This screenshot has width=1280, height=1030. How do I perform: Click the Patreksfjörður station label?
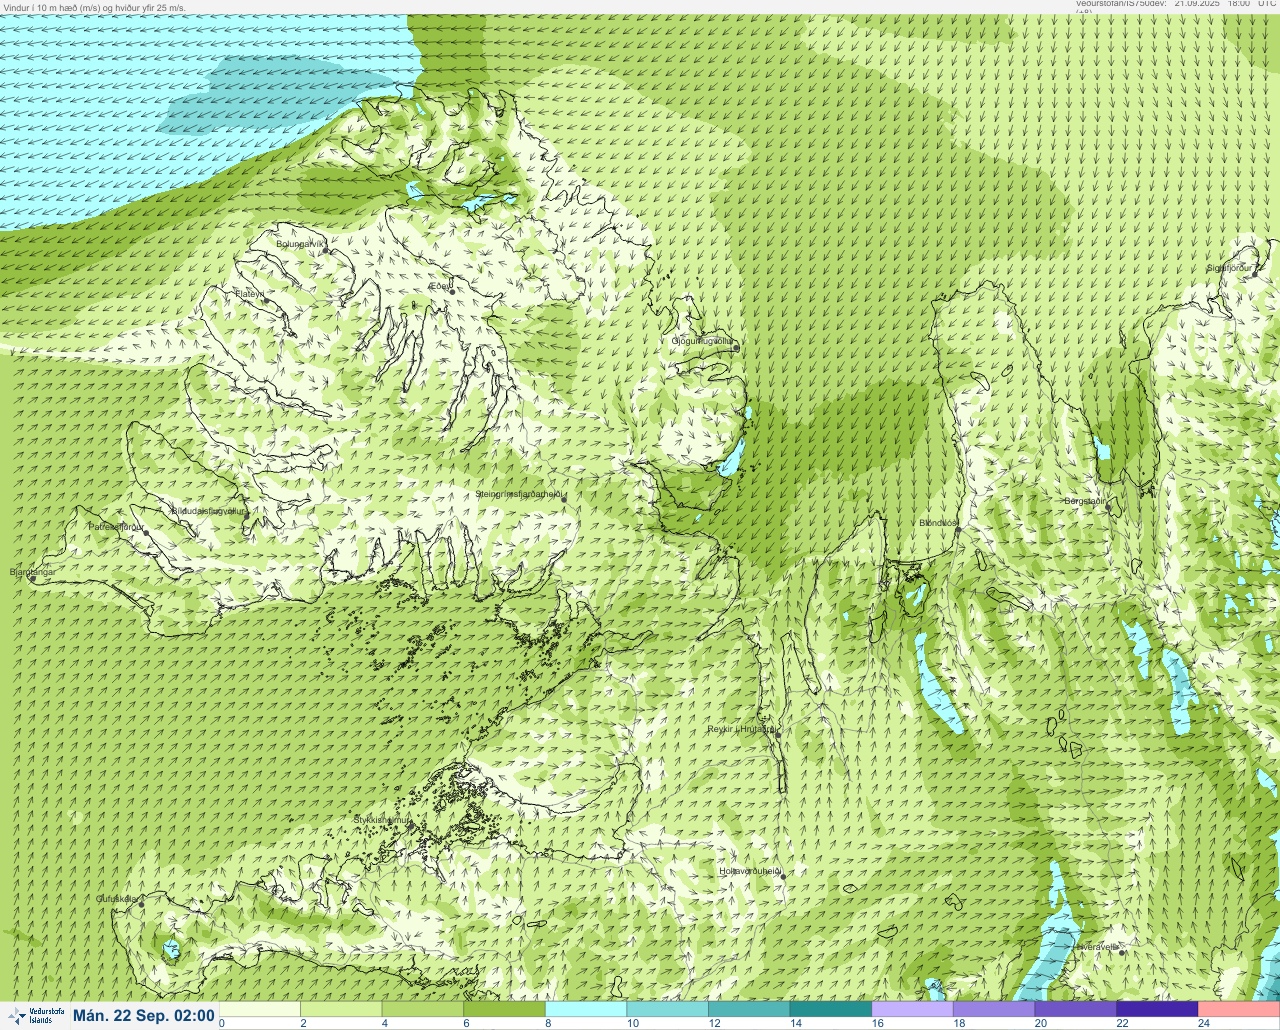(x=116, y=526)
